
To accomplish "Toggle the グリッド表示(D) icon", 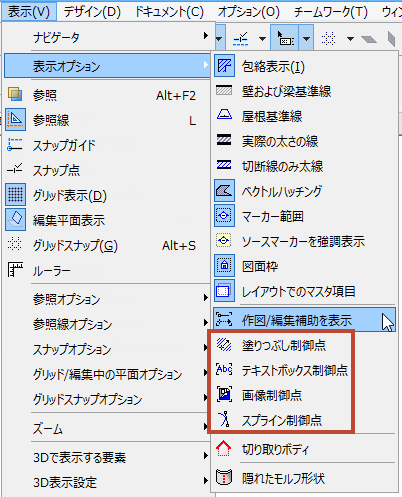I will [x=15, y=194].
